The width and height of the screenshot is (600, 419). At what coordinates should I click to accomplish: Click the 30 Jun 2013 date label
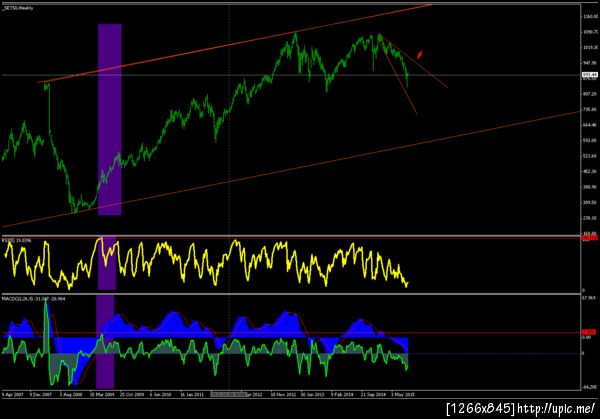click(313, 394)
